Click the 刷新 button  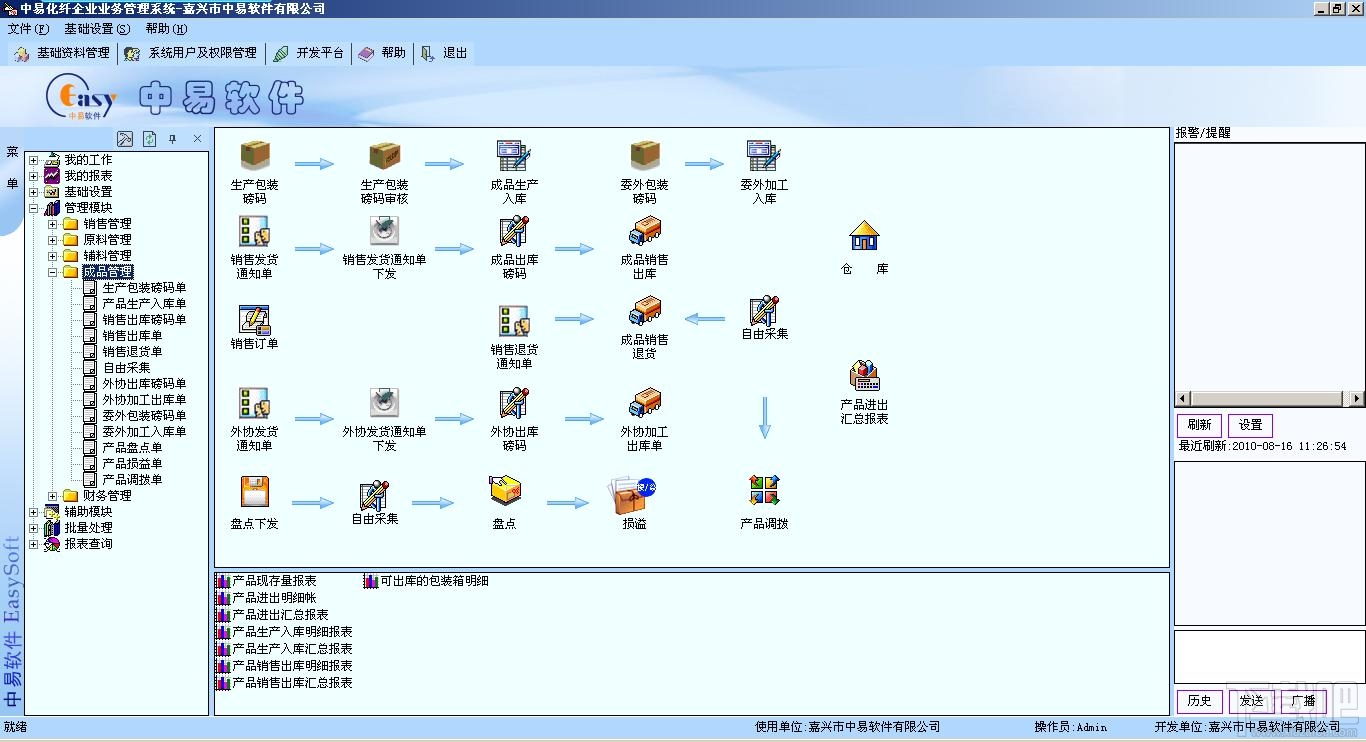click(1199, 425)
